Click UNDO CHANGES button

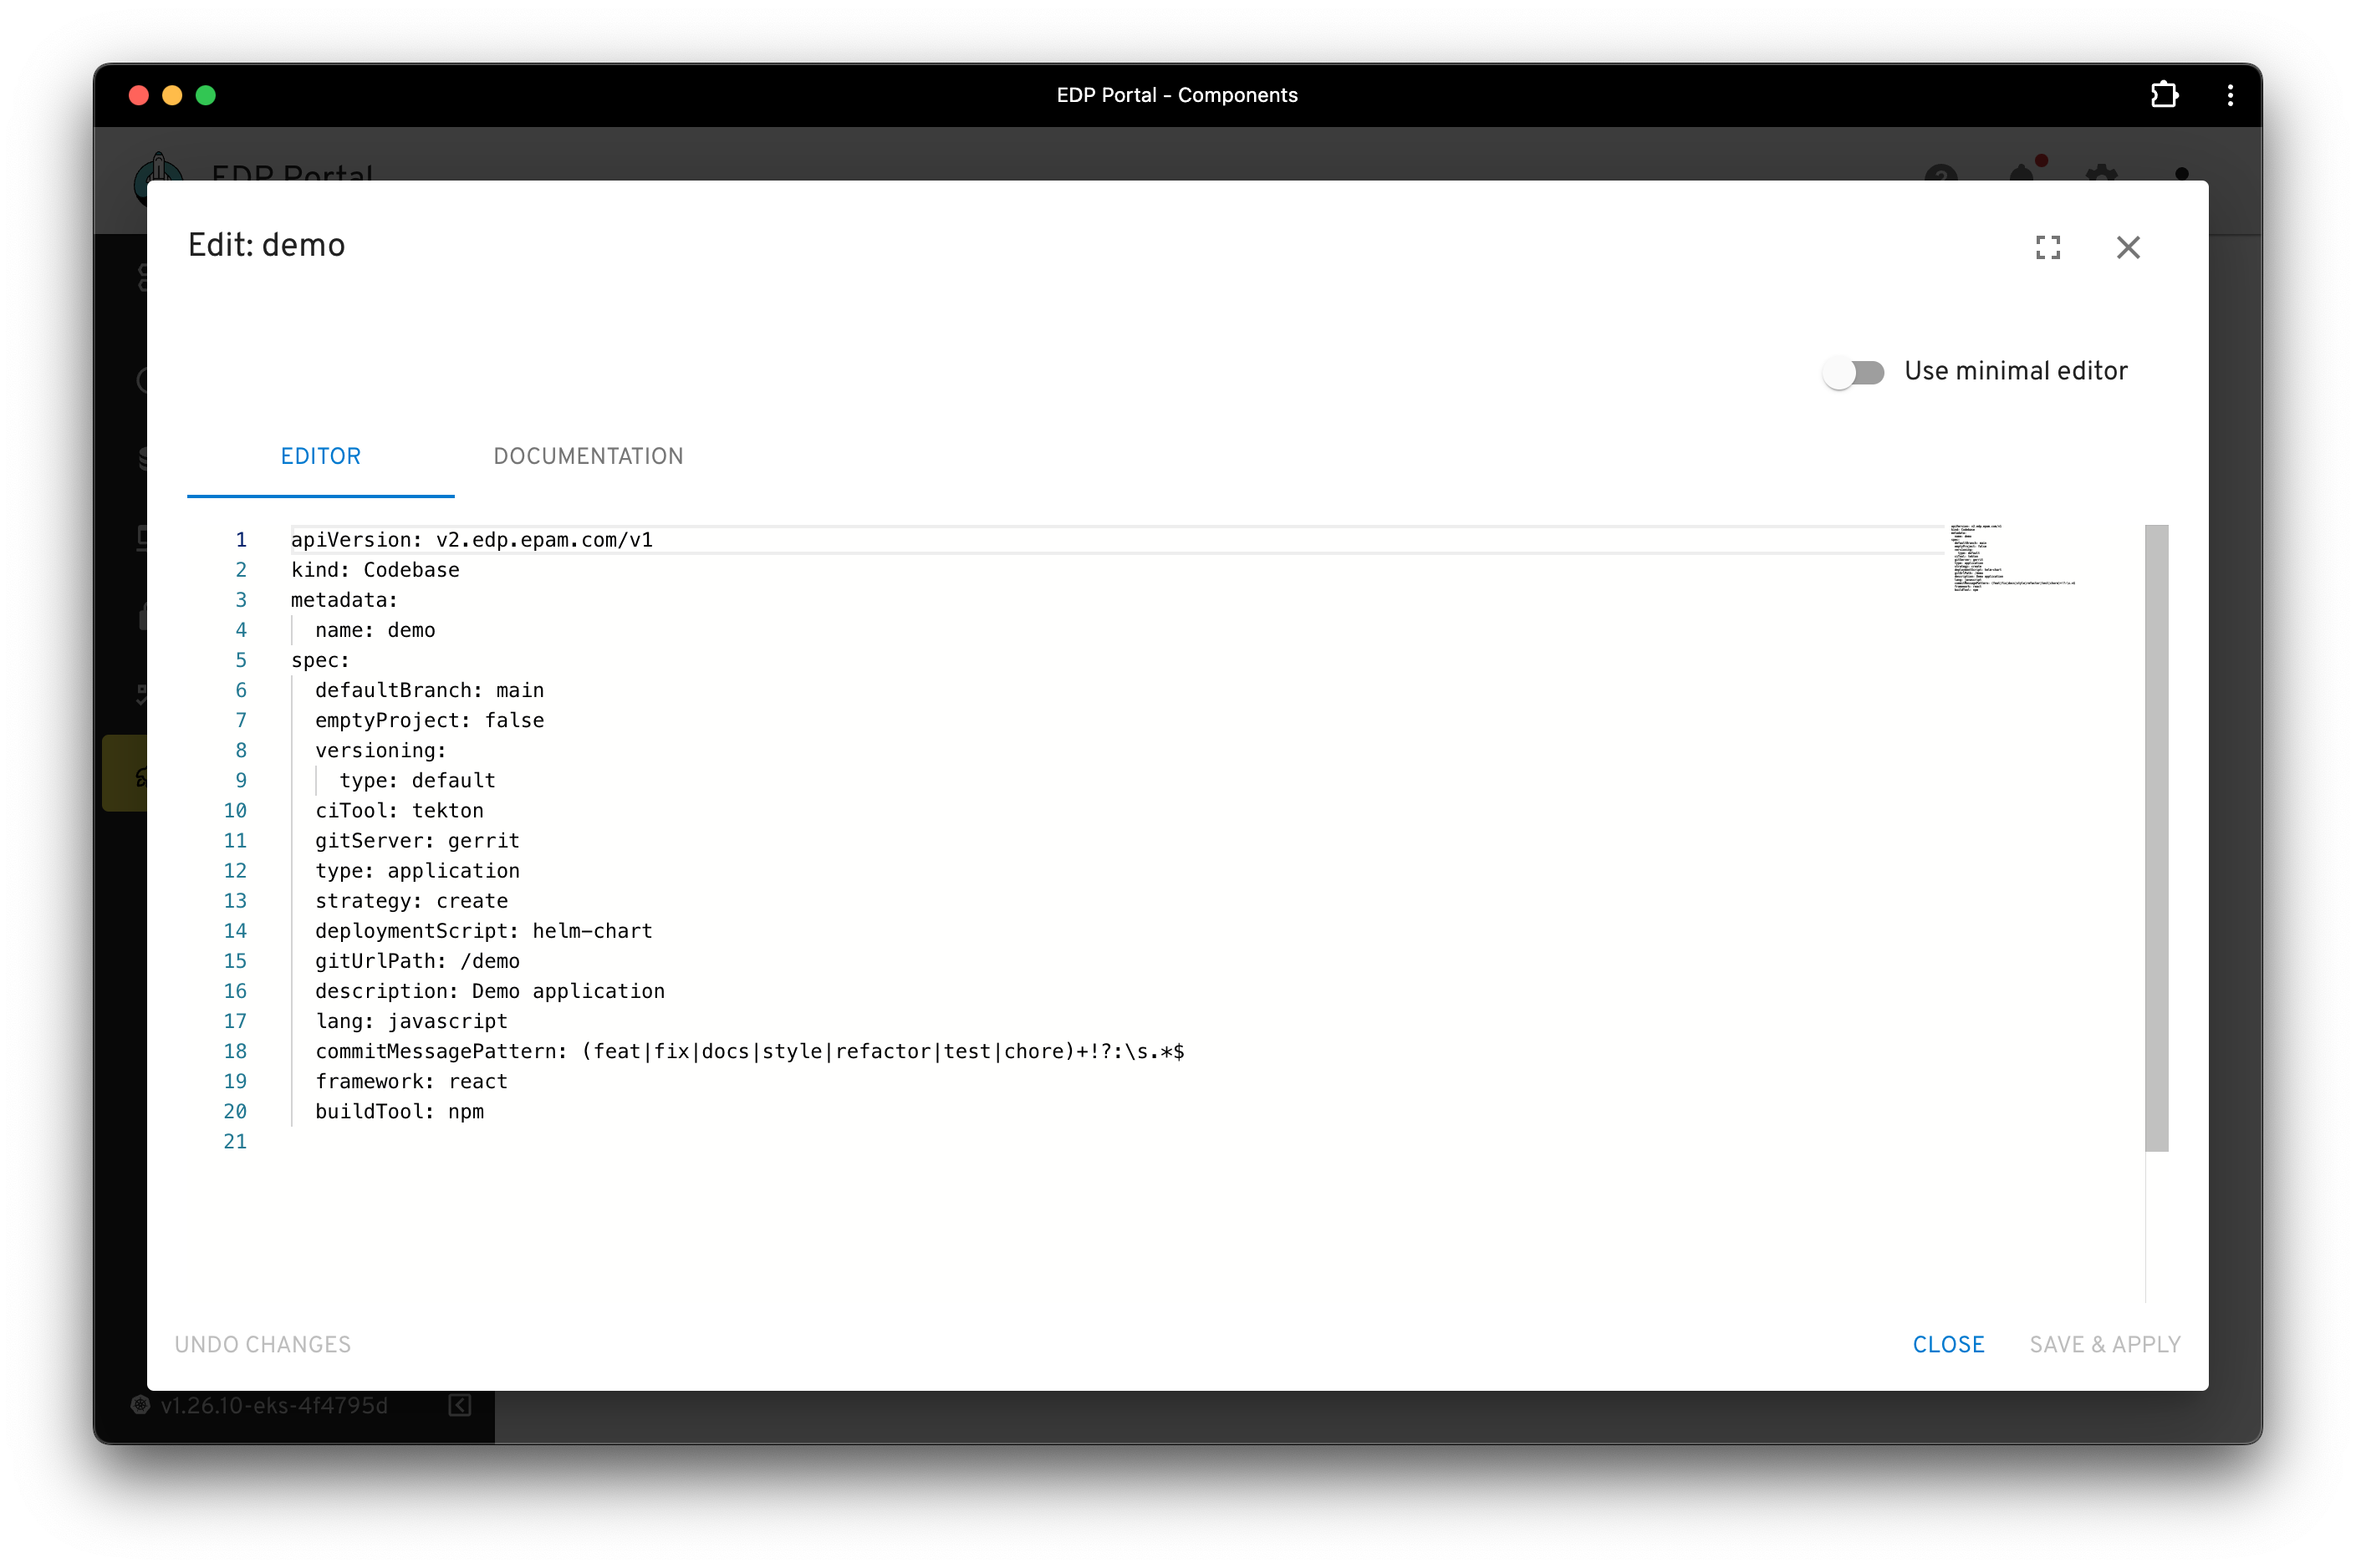pos(263,1344)
